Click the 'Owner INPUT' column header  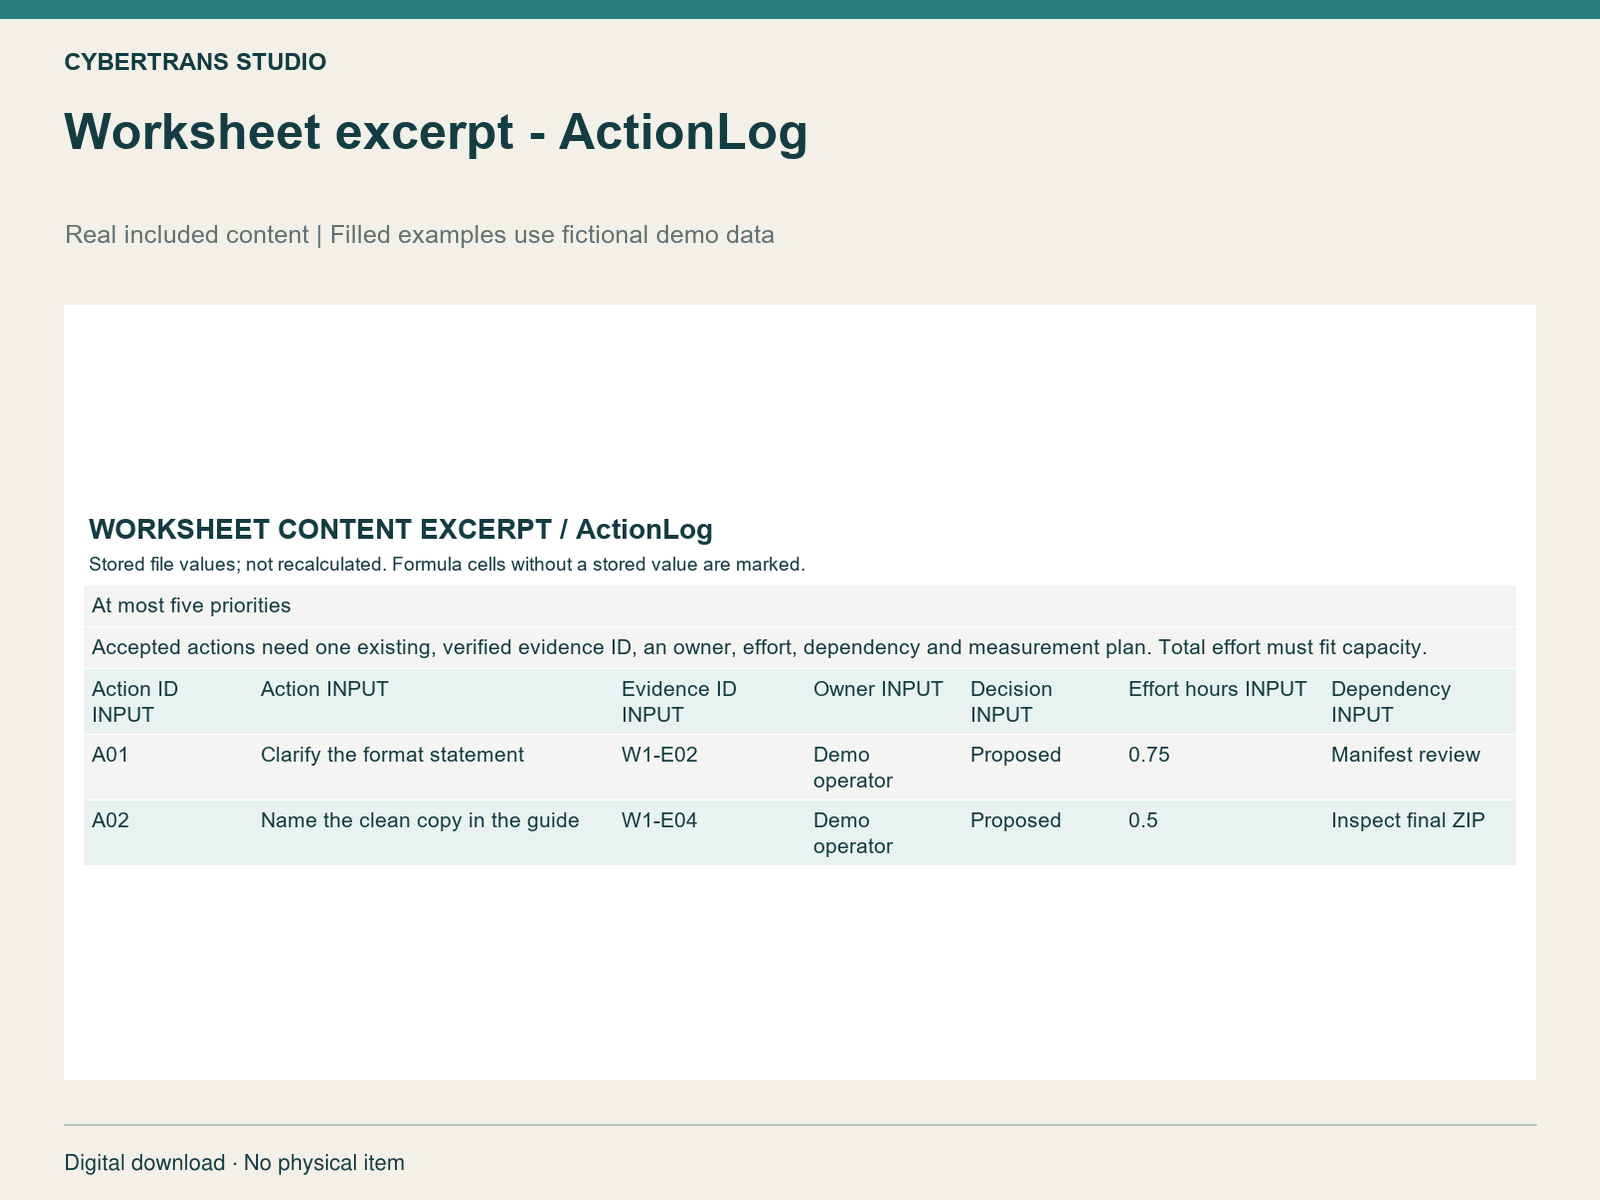884,702
